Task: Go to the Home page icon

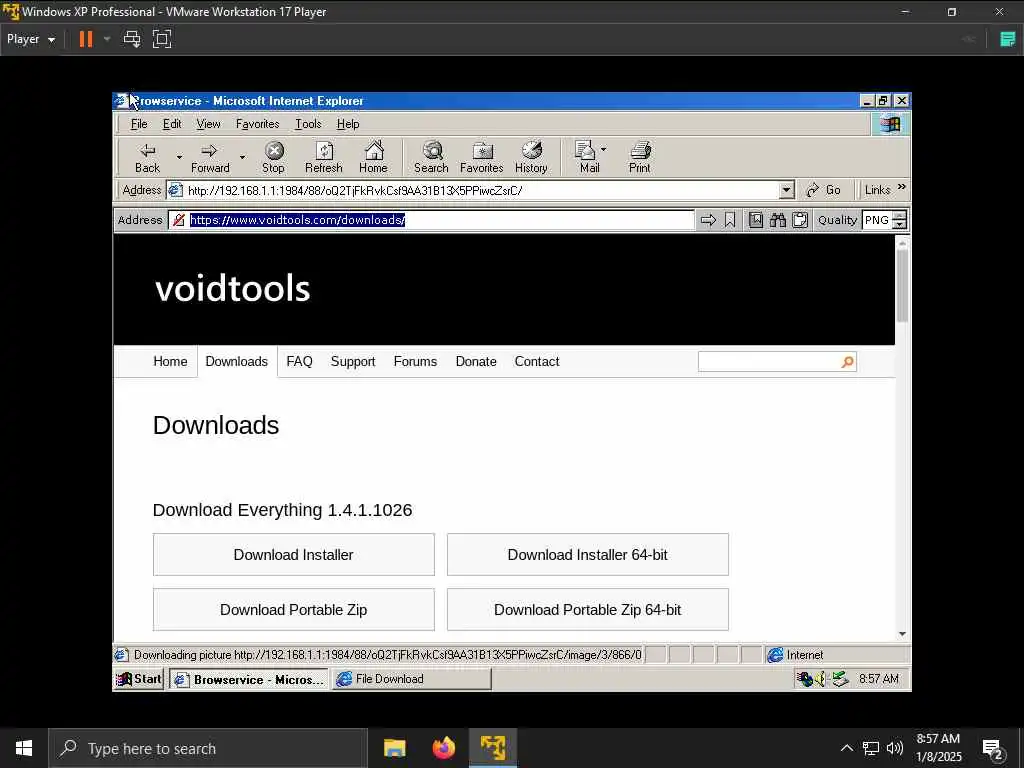Action: tap(374, 150)
